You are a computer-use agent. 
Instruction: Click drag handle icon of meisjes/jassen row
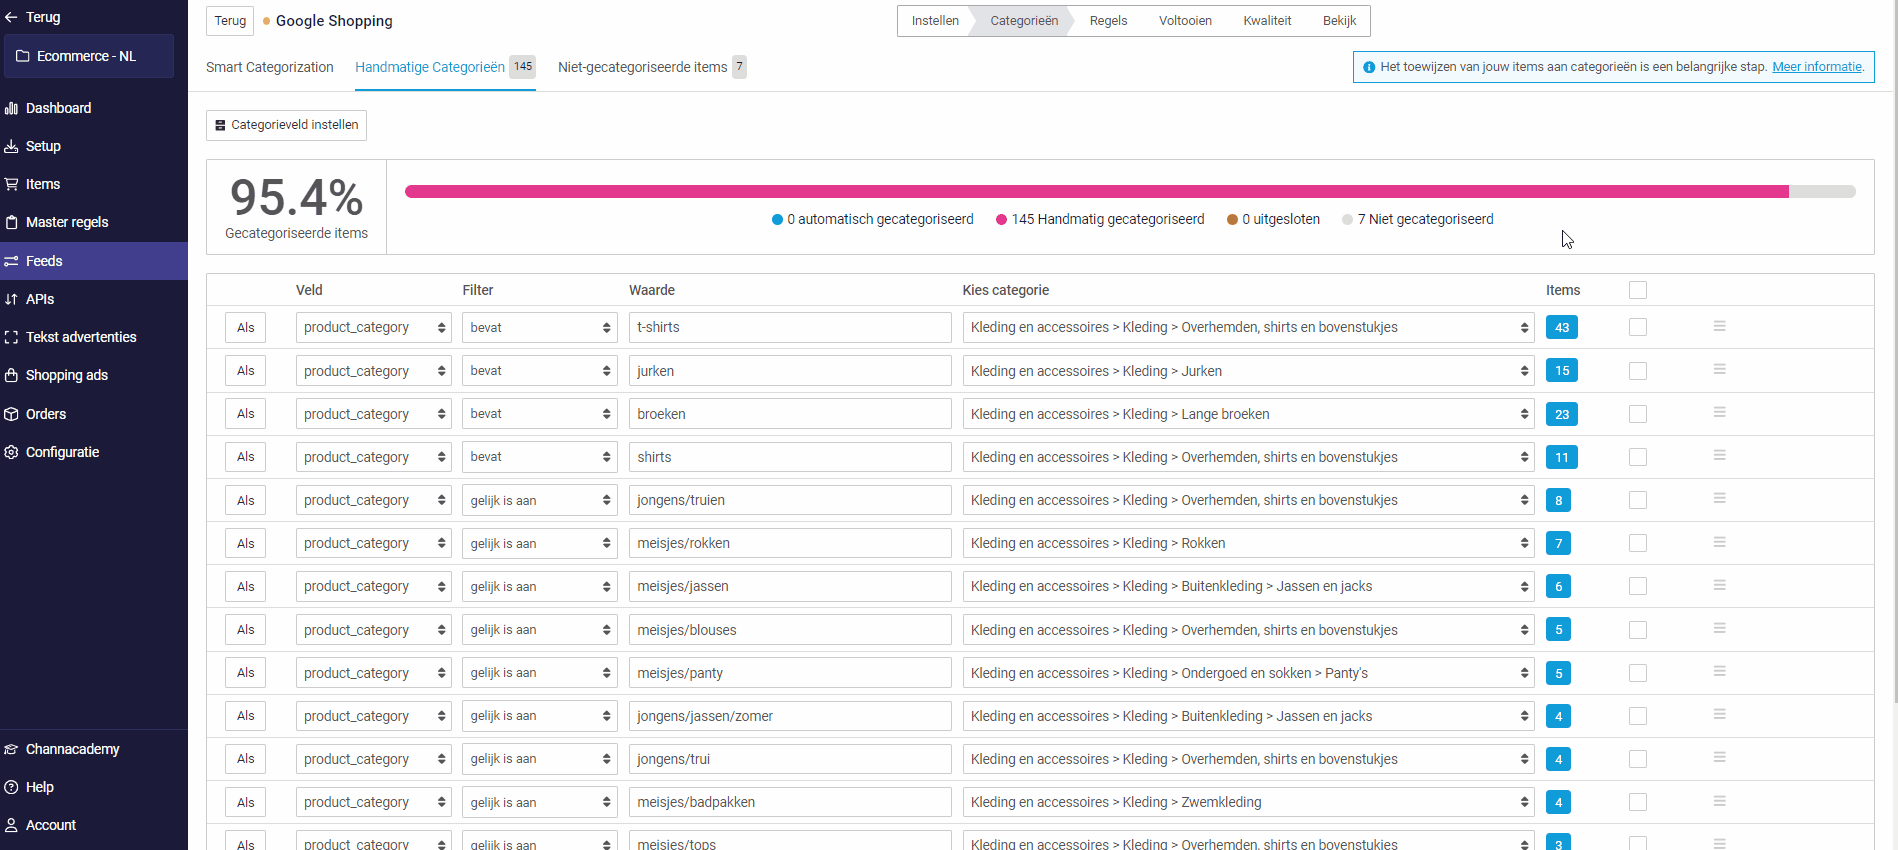(1720, 585)
